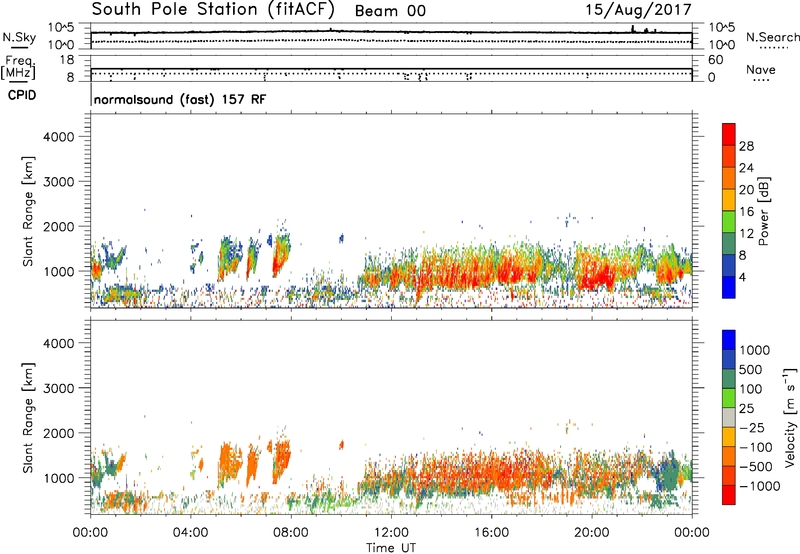Click the date '15/Aug/2017'
800x554 pixels.
(x=639, y=10)
